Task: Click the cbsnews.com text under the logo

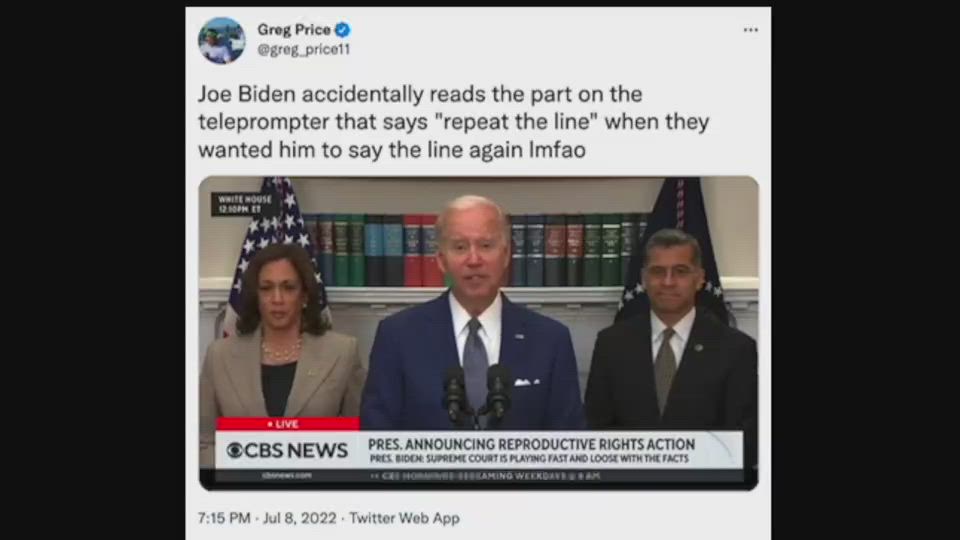Action: (287, 476)
